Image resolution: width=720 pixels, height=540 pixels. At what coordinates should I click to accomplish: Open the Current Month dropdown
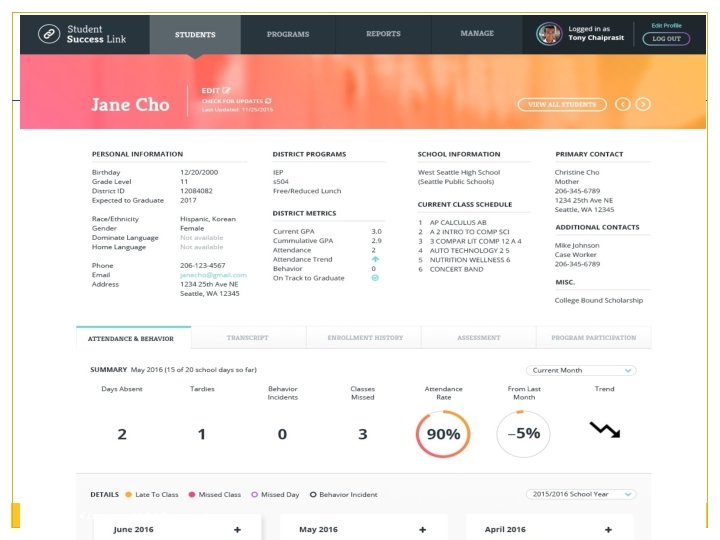pos(581,370)
